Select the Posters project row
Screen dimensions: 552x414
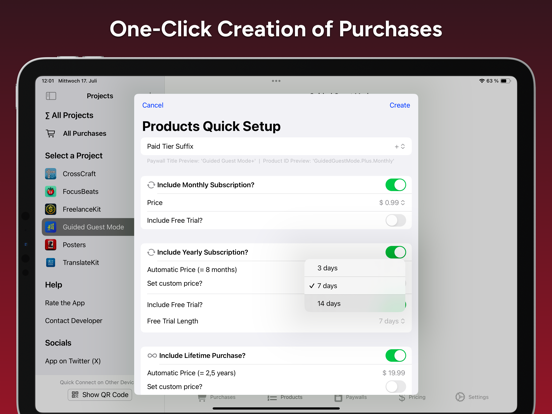[88, 245]
